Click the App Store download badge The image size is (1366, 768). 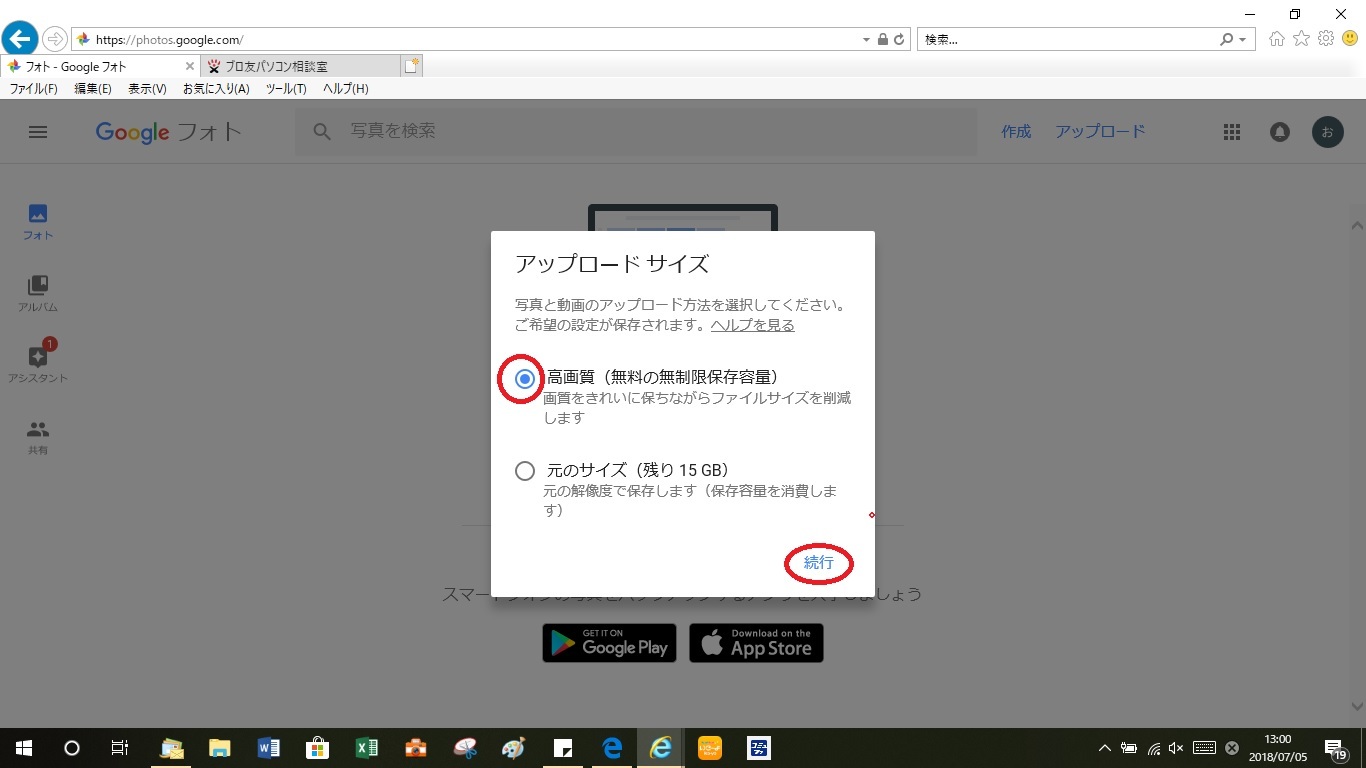pyautogui.click(x=756, y=643)
